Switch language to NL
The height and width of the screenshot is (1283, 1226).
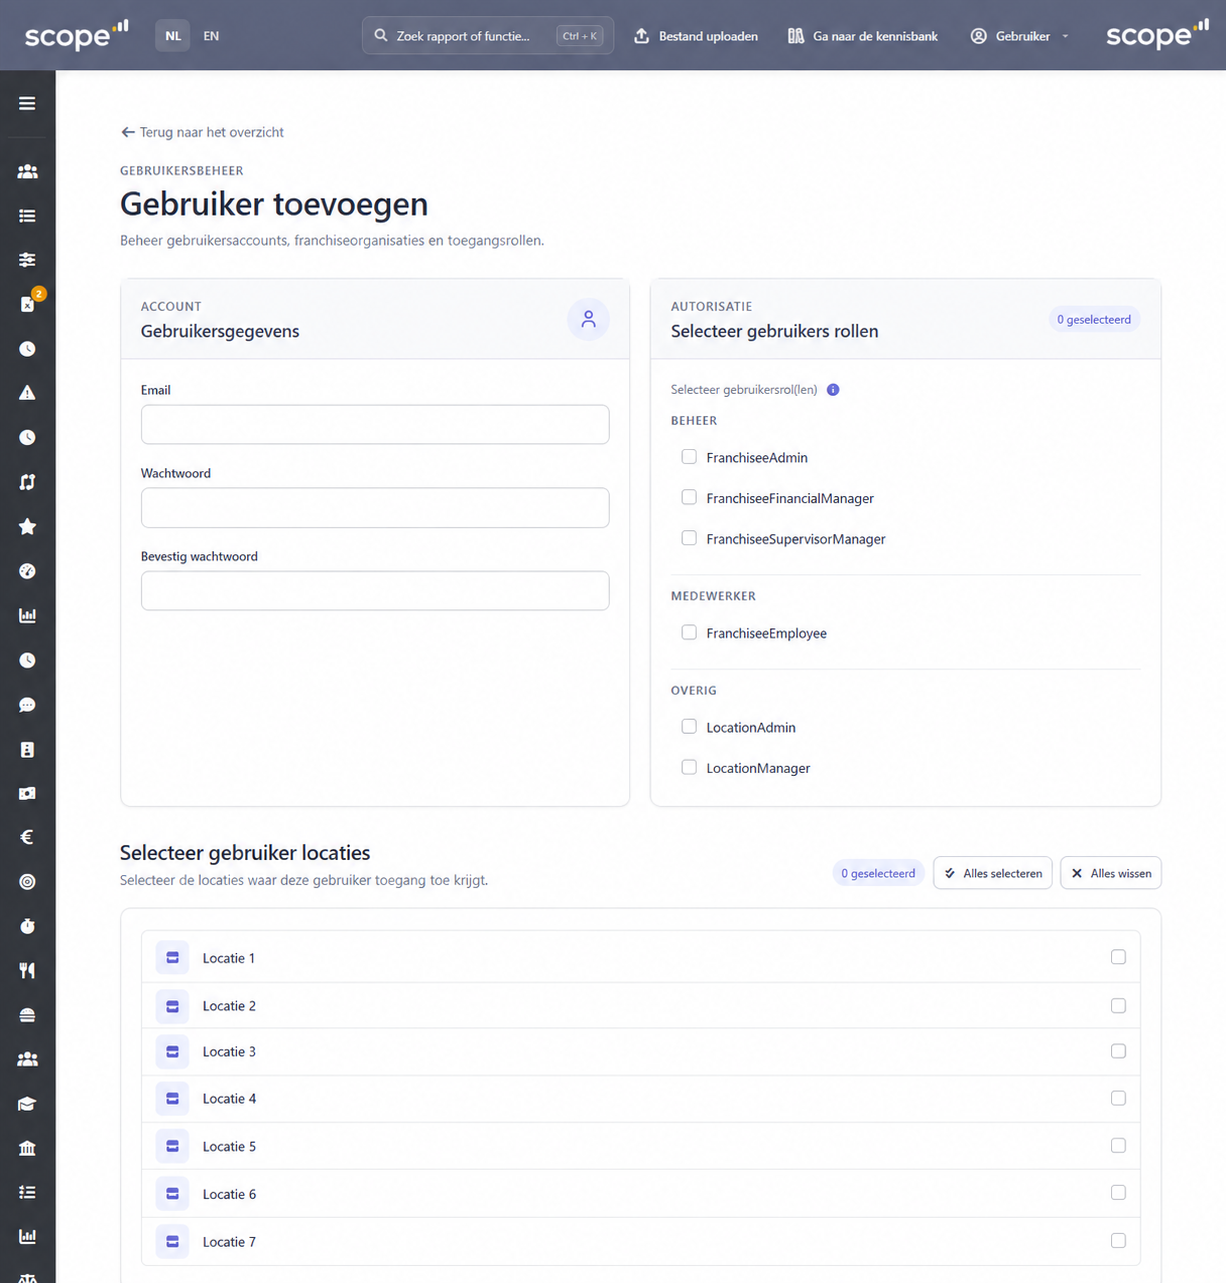pyautogui.click(x=173, y=36)
